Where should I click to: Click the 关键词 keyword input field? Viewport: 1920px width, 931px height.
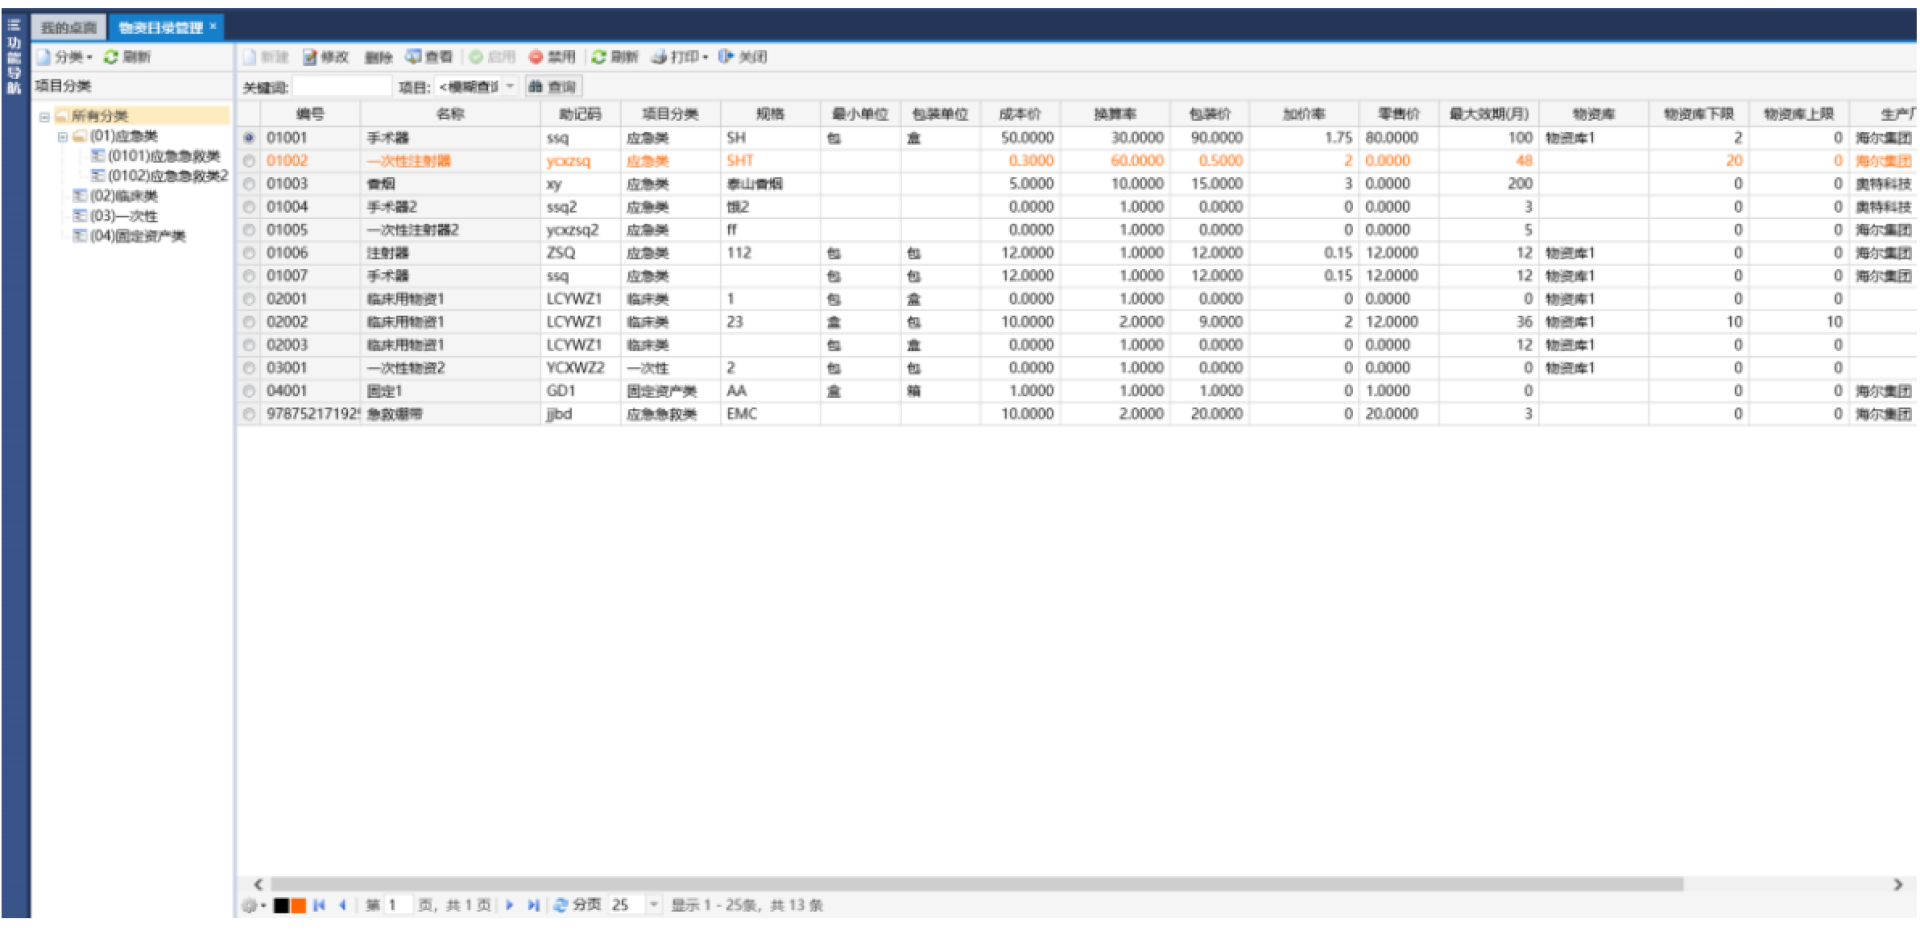click(x=340, y=87)
